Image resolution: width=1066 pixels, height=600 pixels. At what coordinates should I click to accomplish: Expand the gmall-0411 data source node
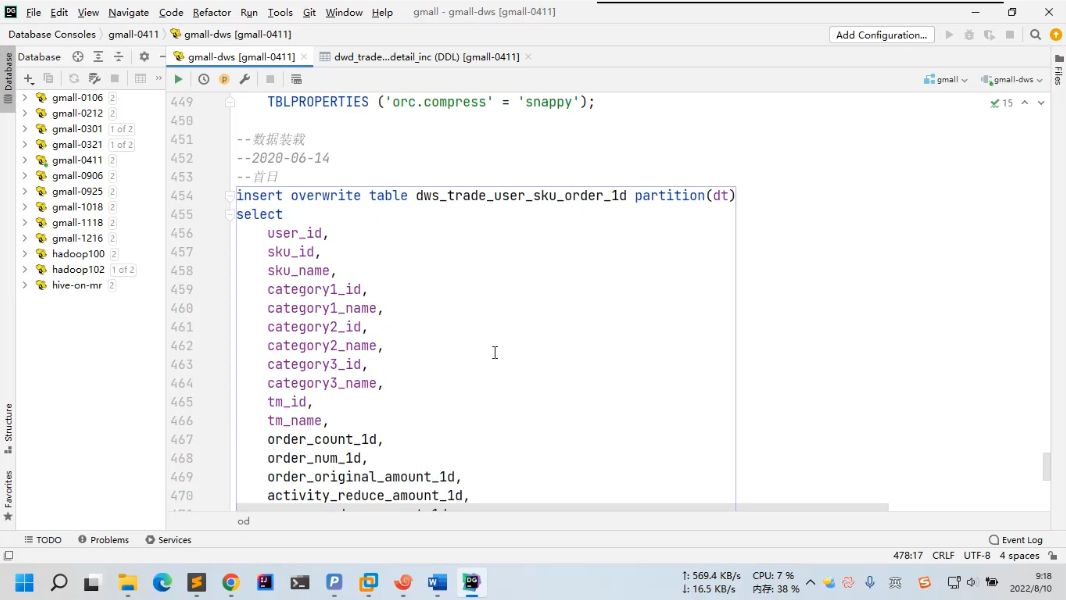(24, 160)
